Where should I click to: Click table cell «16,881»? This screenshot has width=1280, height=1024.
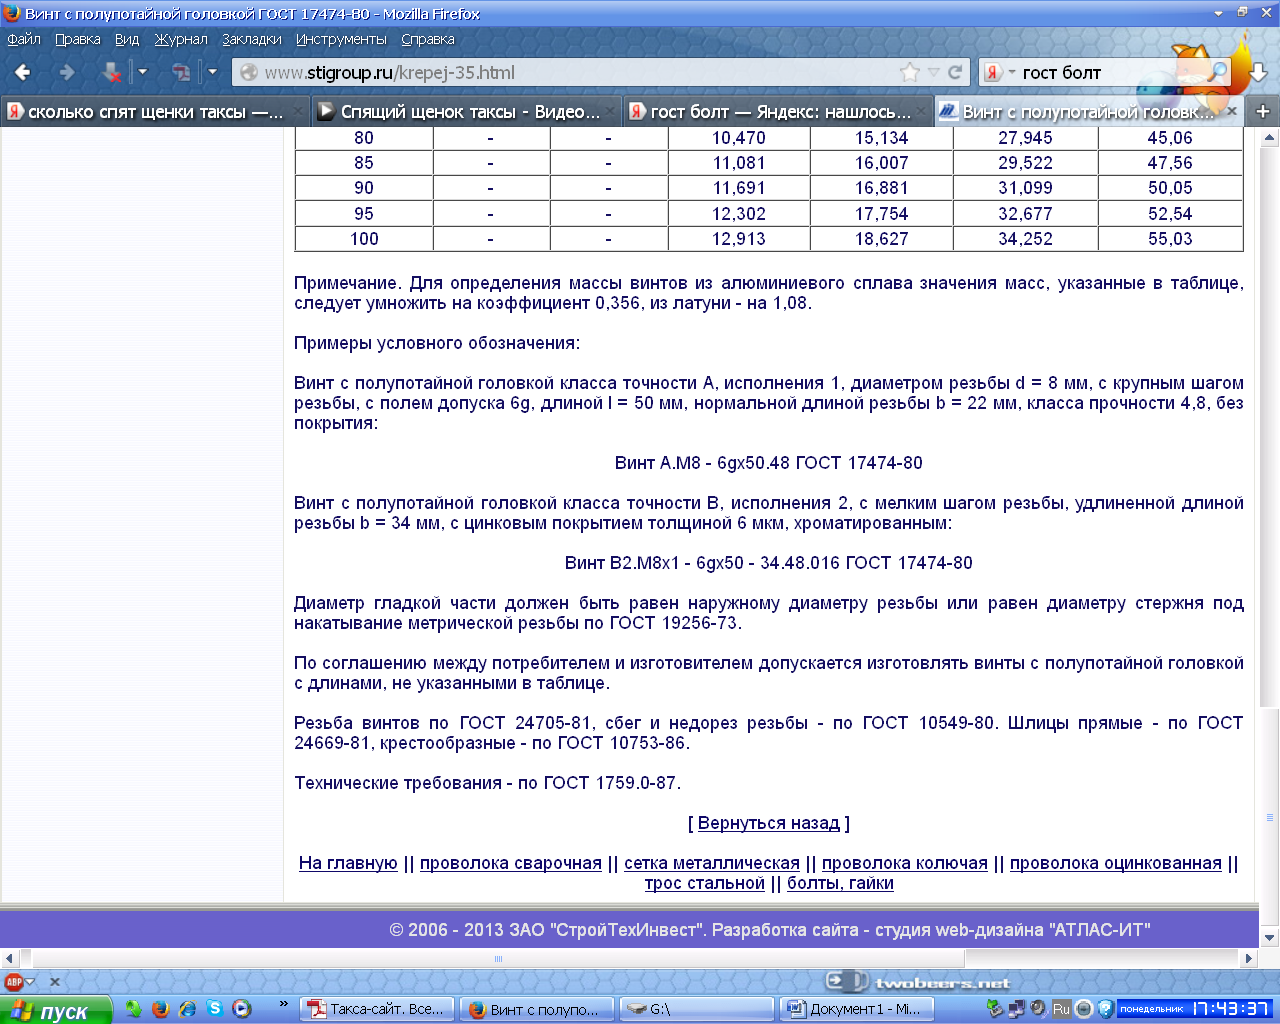881,188
